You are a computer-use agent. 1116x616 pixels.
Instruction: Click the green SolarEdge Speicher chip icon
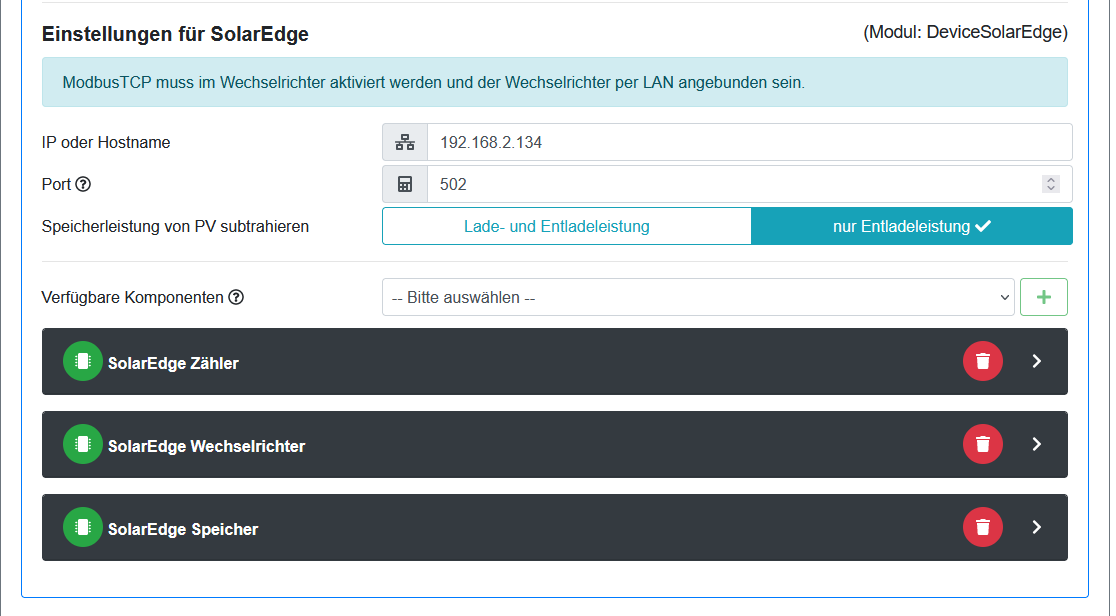click(83, 528)
